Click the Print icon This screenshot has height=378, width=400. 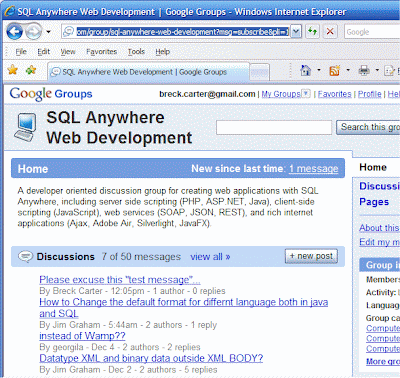(364, 70)
